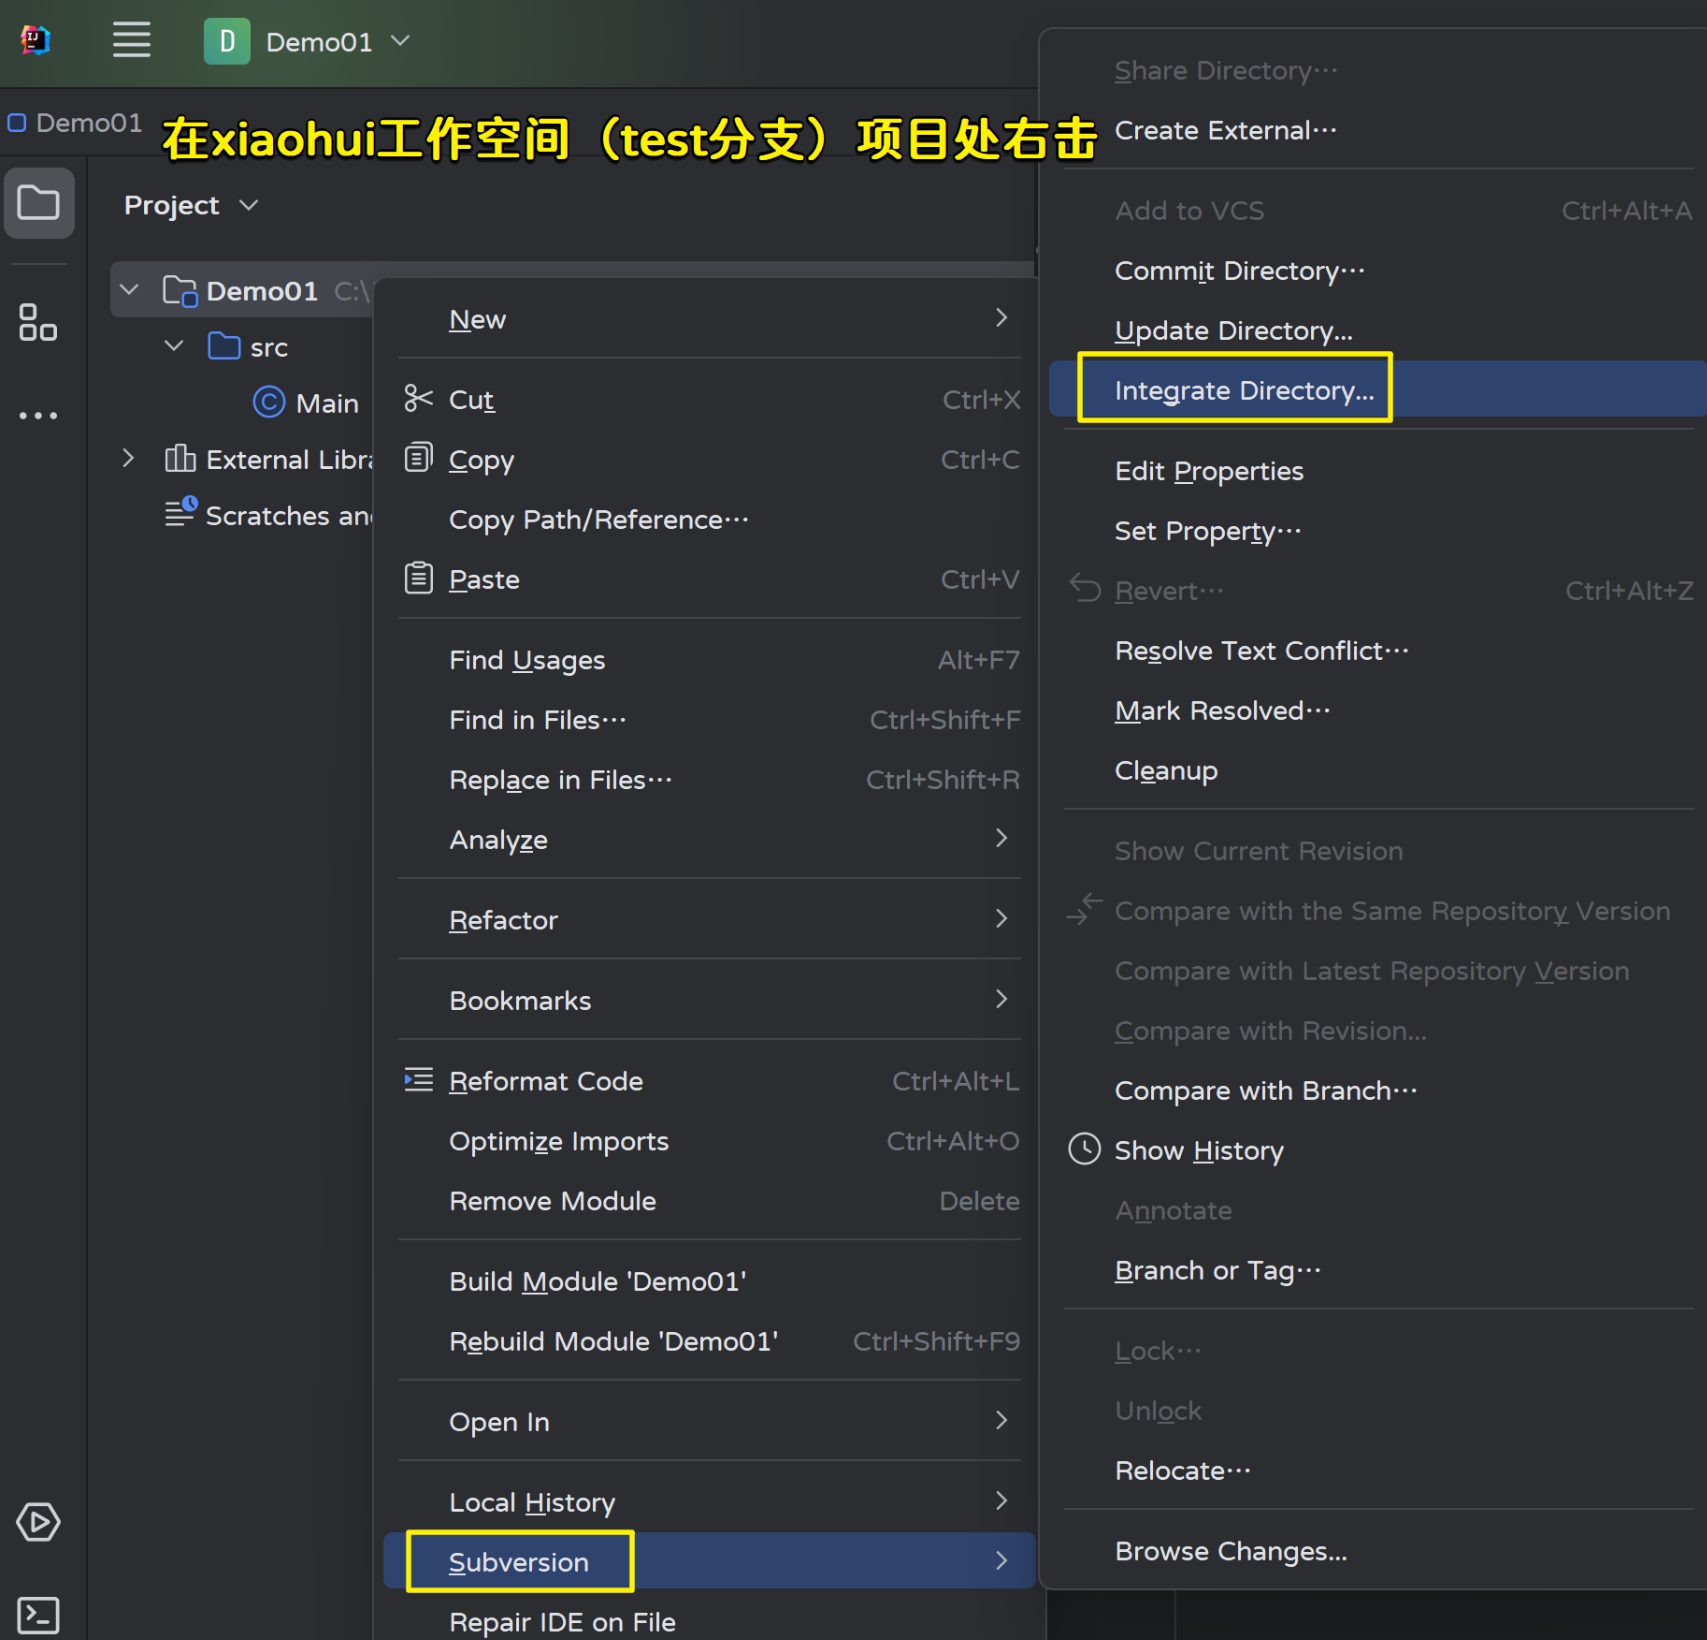
Task: Open the Project view selector dropdown
Action: (x=249, y=205)
